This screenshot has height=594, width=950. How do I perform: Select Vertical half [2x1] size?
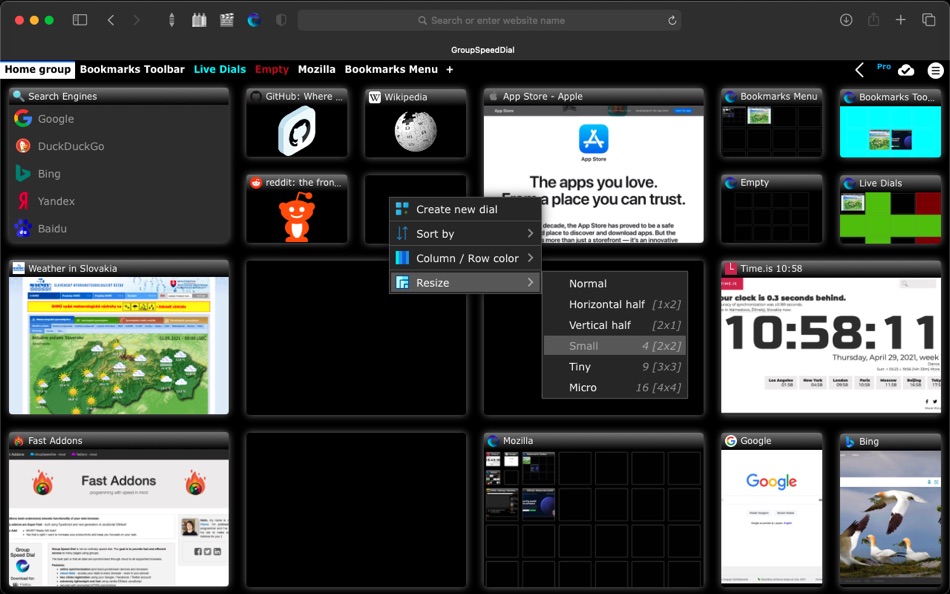click(615, 325)
